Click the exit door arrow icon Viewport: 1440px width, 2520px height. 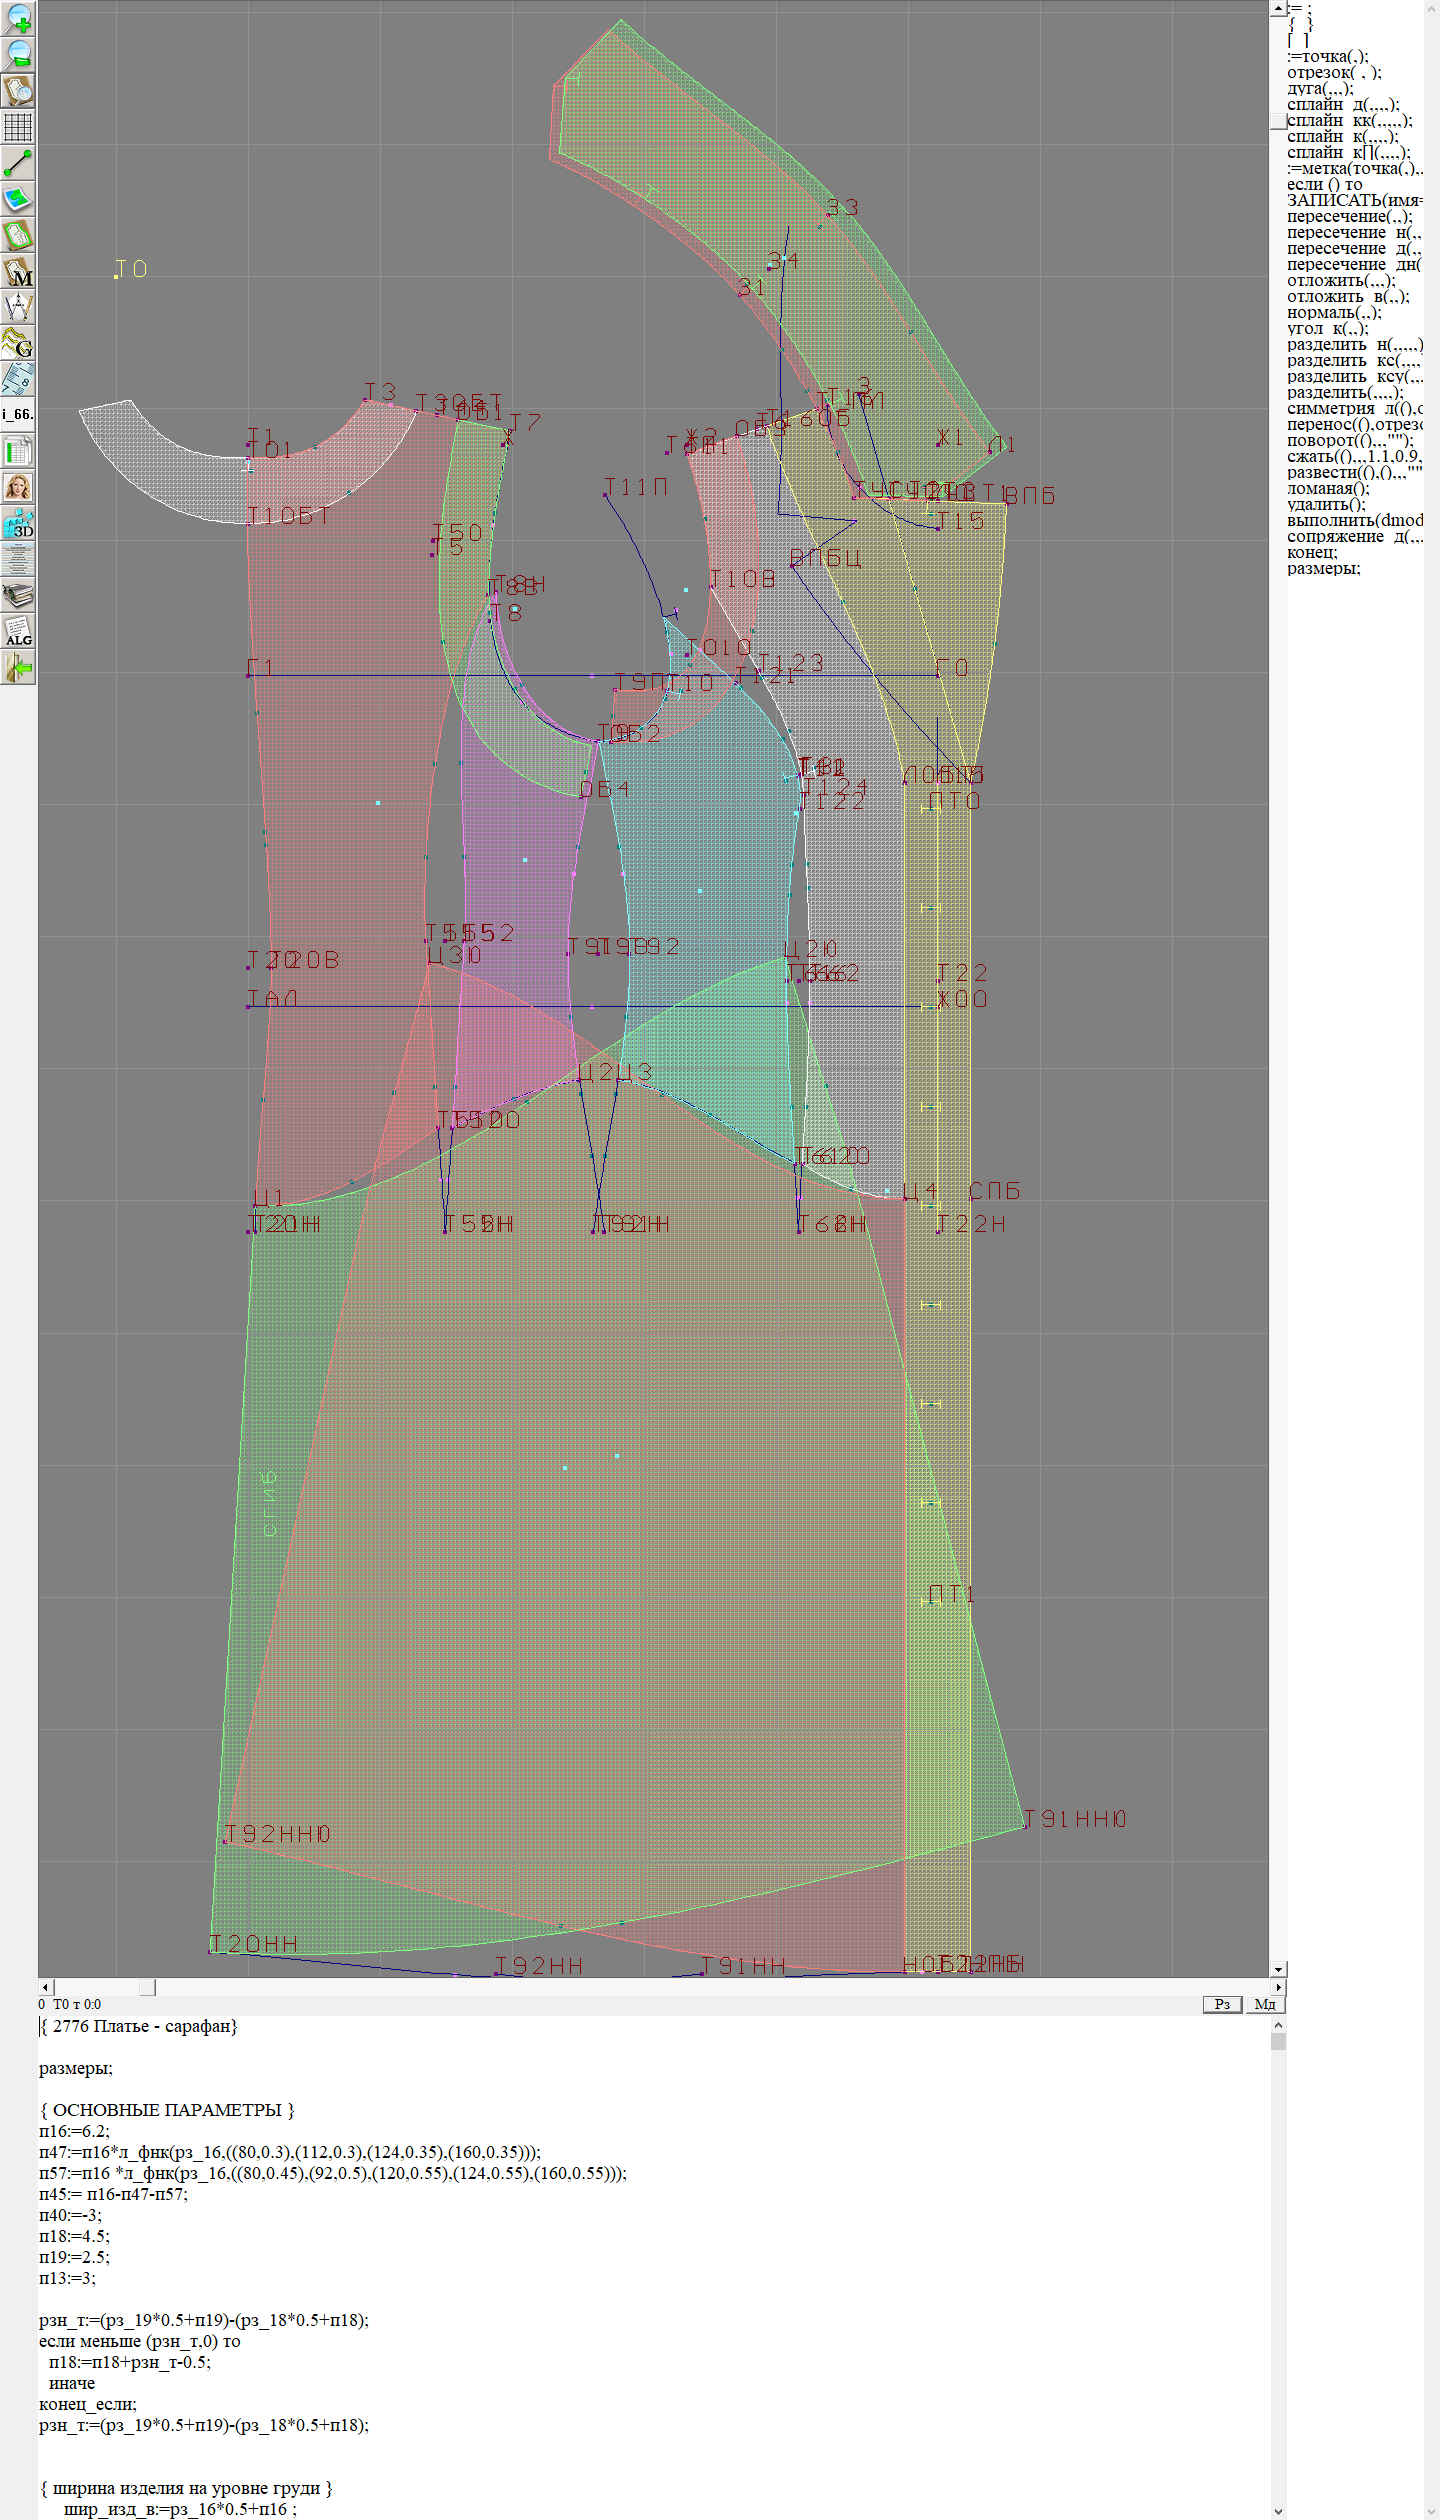point(18,668)
